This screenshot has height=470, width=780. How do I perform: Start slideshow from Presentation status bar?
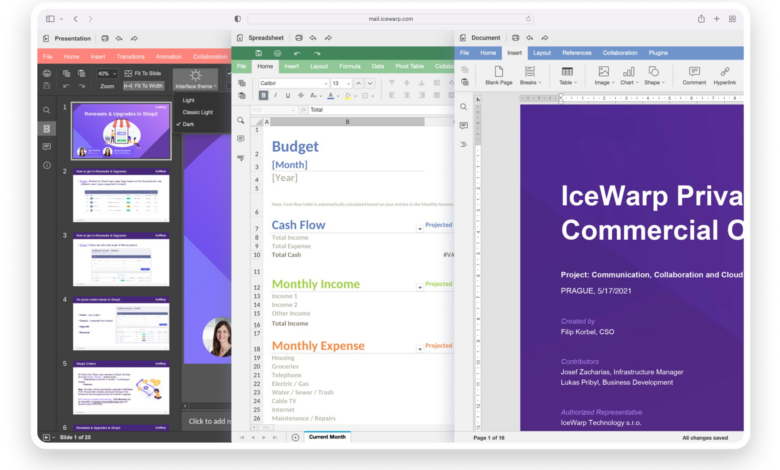46,438
